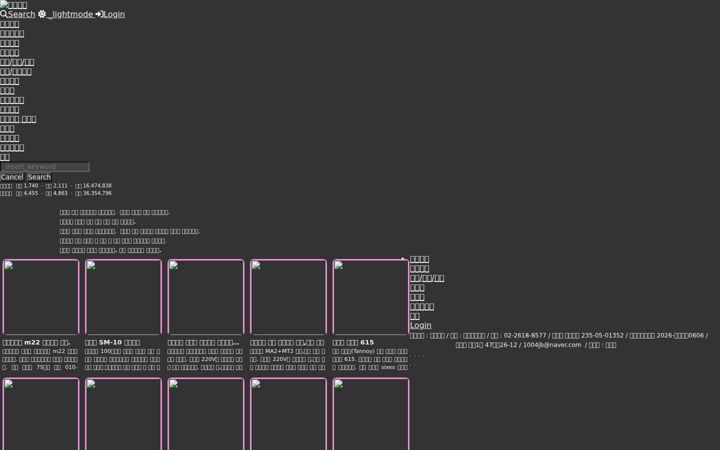
Task: Open the listing title containing SM-10
Action: point(112,343)
